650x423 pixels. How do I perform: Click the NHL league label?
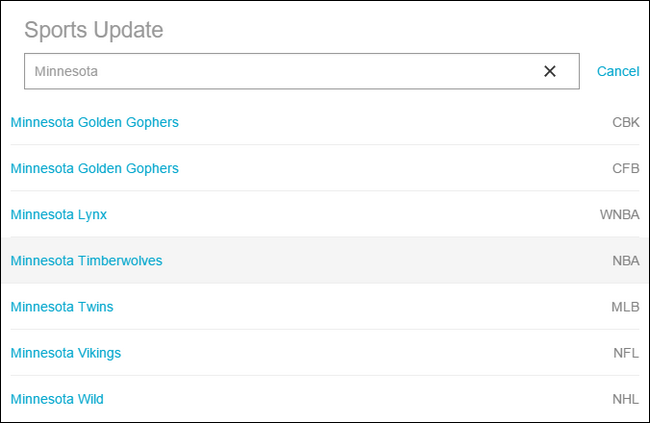pos(625,399)
